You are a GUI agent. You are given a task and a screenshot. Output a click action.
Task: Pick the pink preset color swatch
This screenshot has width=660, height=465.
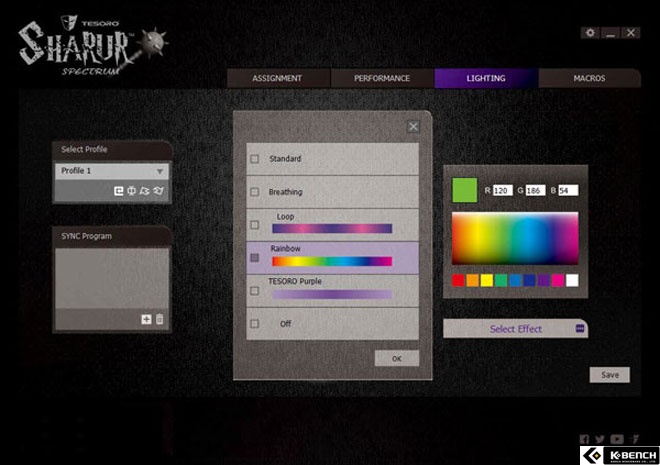pos(558,280)
